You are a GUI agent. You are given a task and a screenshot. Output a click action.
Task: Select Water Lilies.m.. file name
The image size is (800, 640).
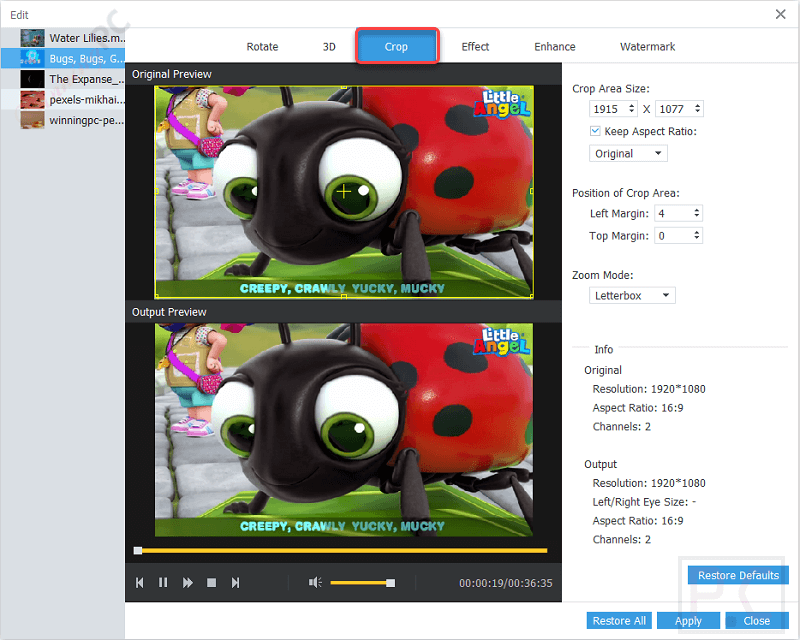(87, 38)
